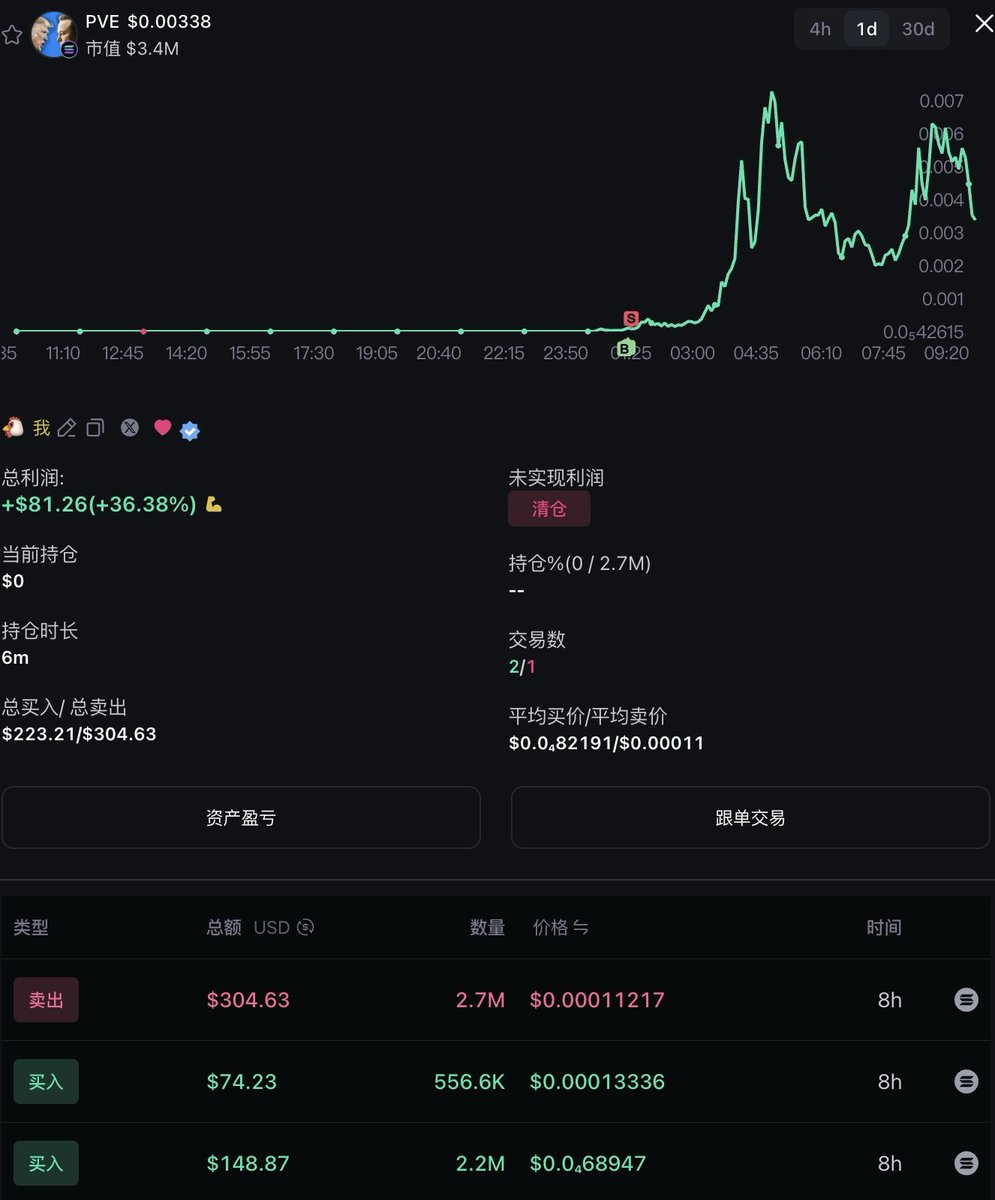The image size is (995, 1200).
Task: Click the red S sell marker on chart
Action: pyautogui.click(x=631, y=318)
